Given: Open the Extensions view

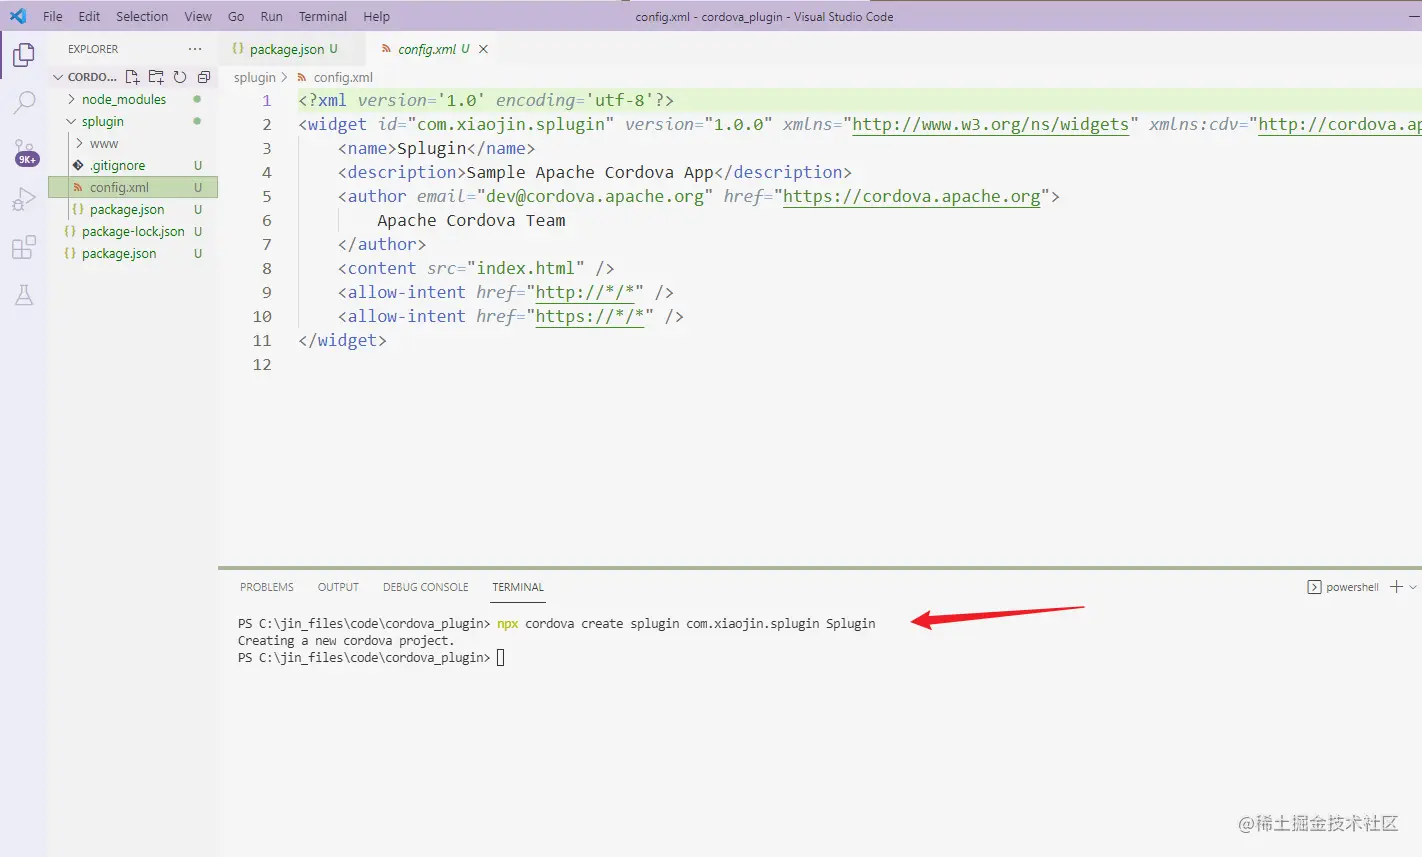Looking at the screenshot, I should pyautogui.click(x=24, y=247).
